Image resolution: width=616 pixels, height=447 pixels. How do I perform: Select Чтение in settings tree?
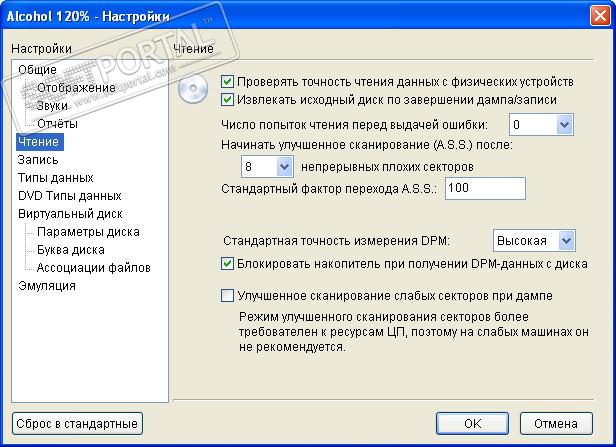[x=39, y=142]
